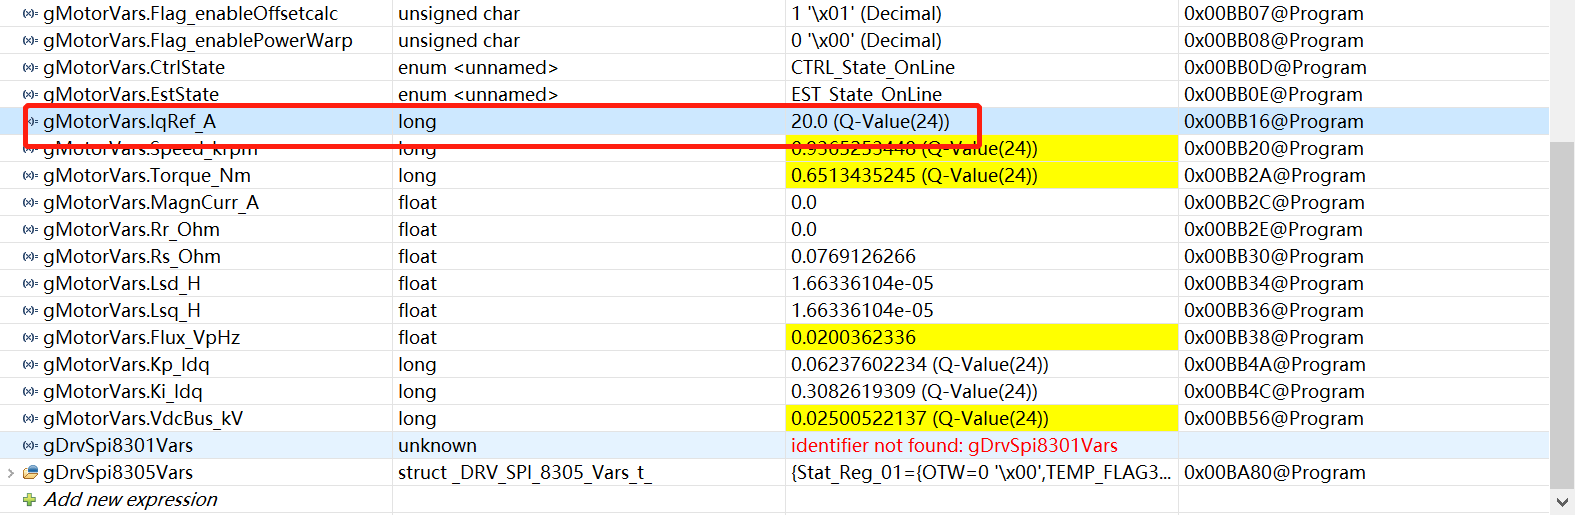1575x515 pixels.
Task: Select the gMotorVars.Kp_Idq row name
Action: (126, 365)
